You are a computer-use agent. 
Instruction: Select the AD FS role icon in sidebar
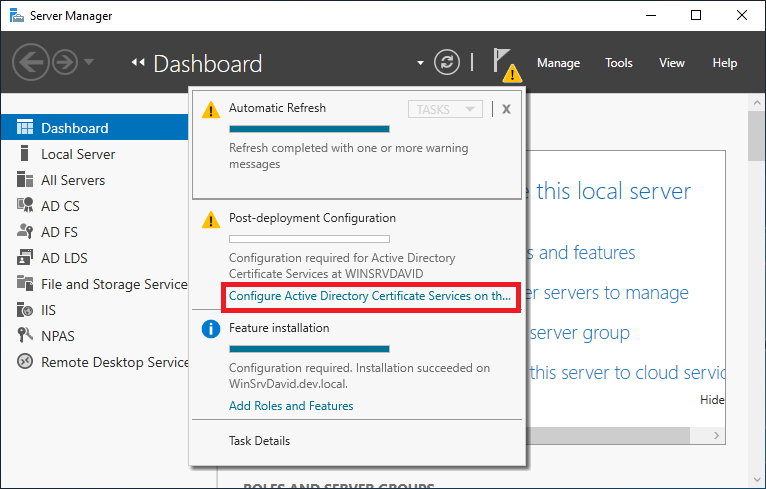tap(25, 232)
